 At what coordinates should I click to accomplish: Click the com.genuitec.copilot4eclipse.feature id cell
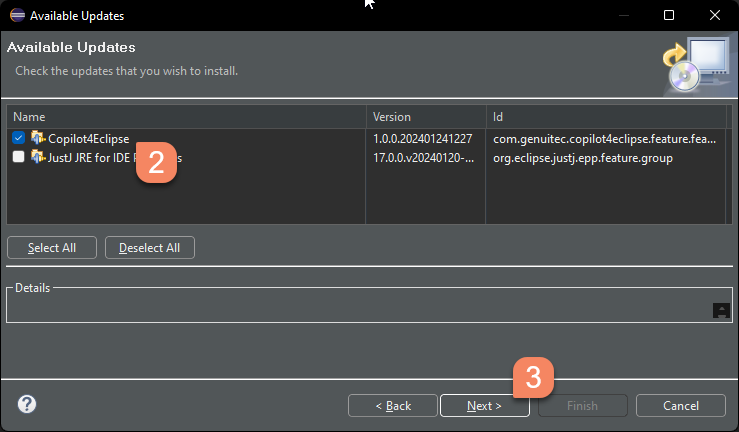tap(604, 139)
